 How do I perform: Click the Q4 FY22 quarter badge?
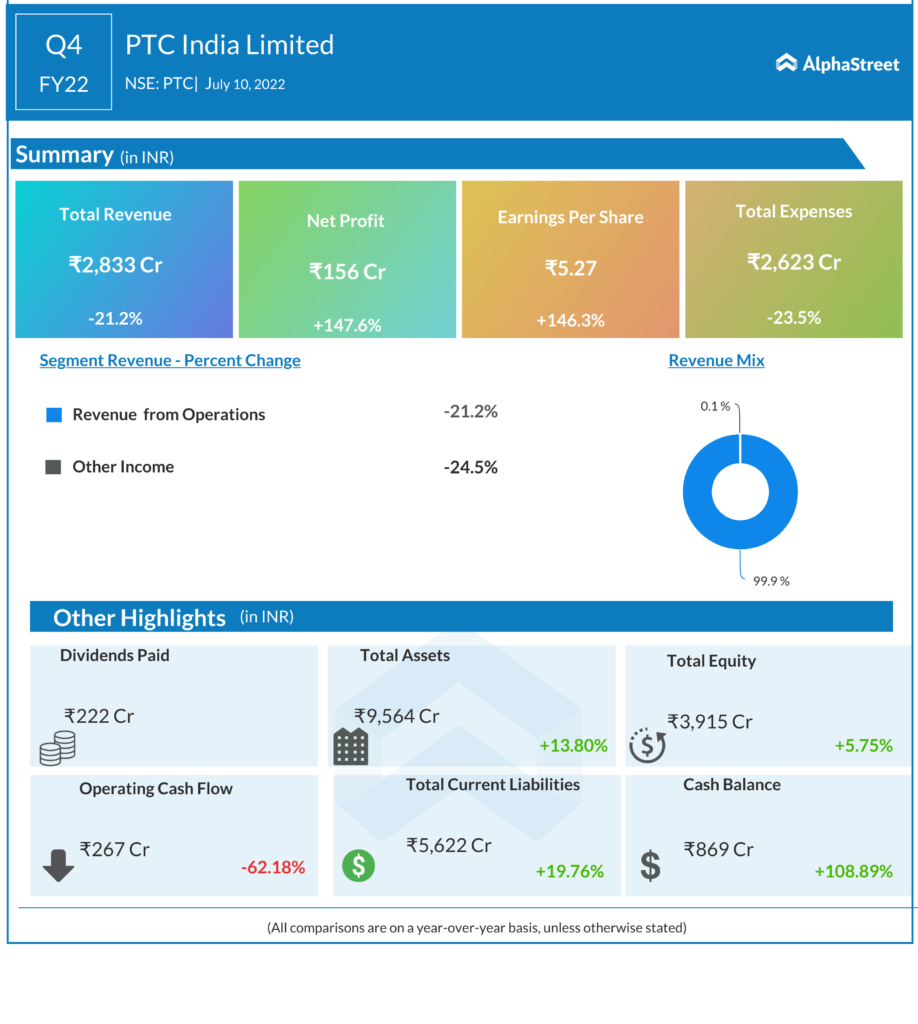64,63
